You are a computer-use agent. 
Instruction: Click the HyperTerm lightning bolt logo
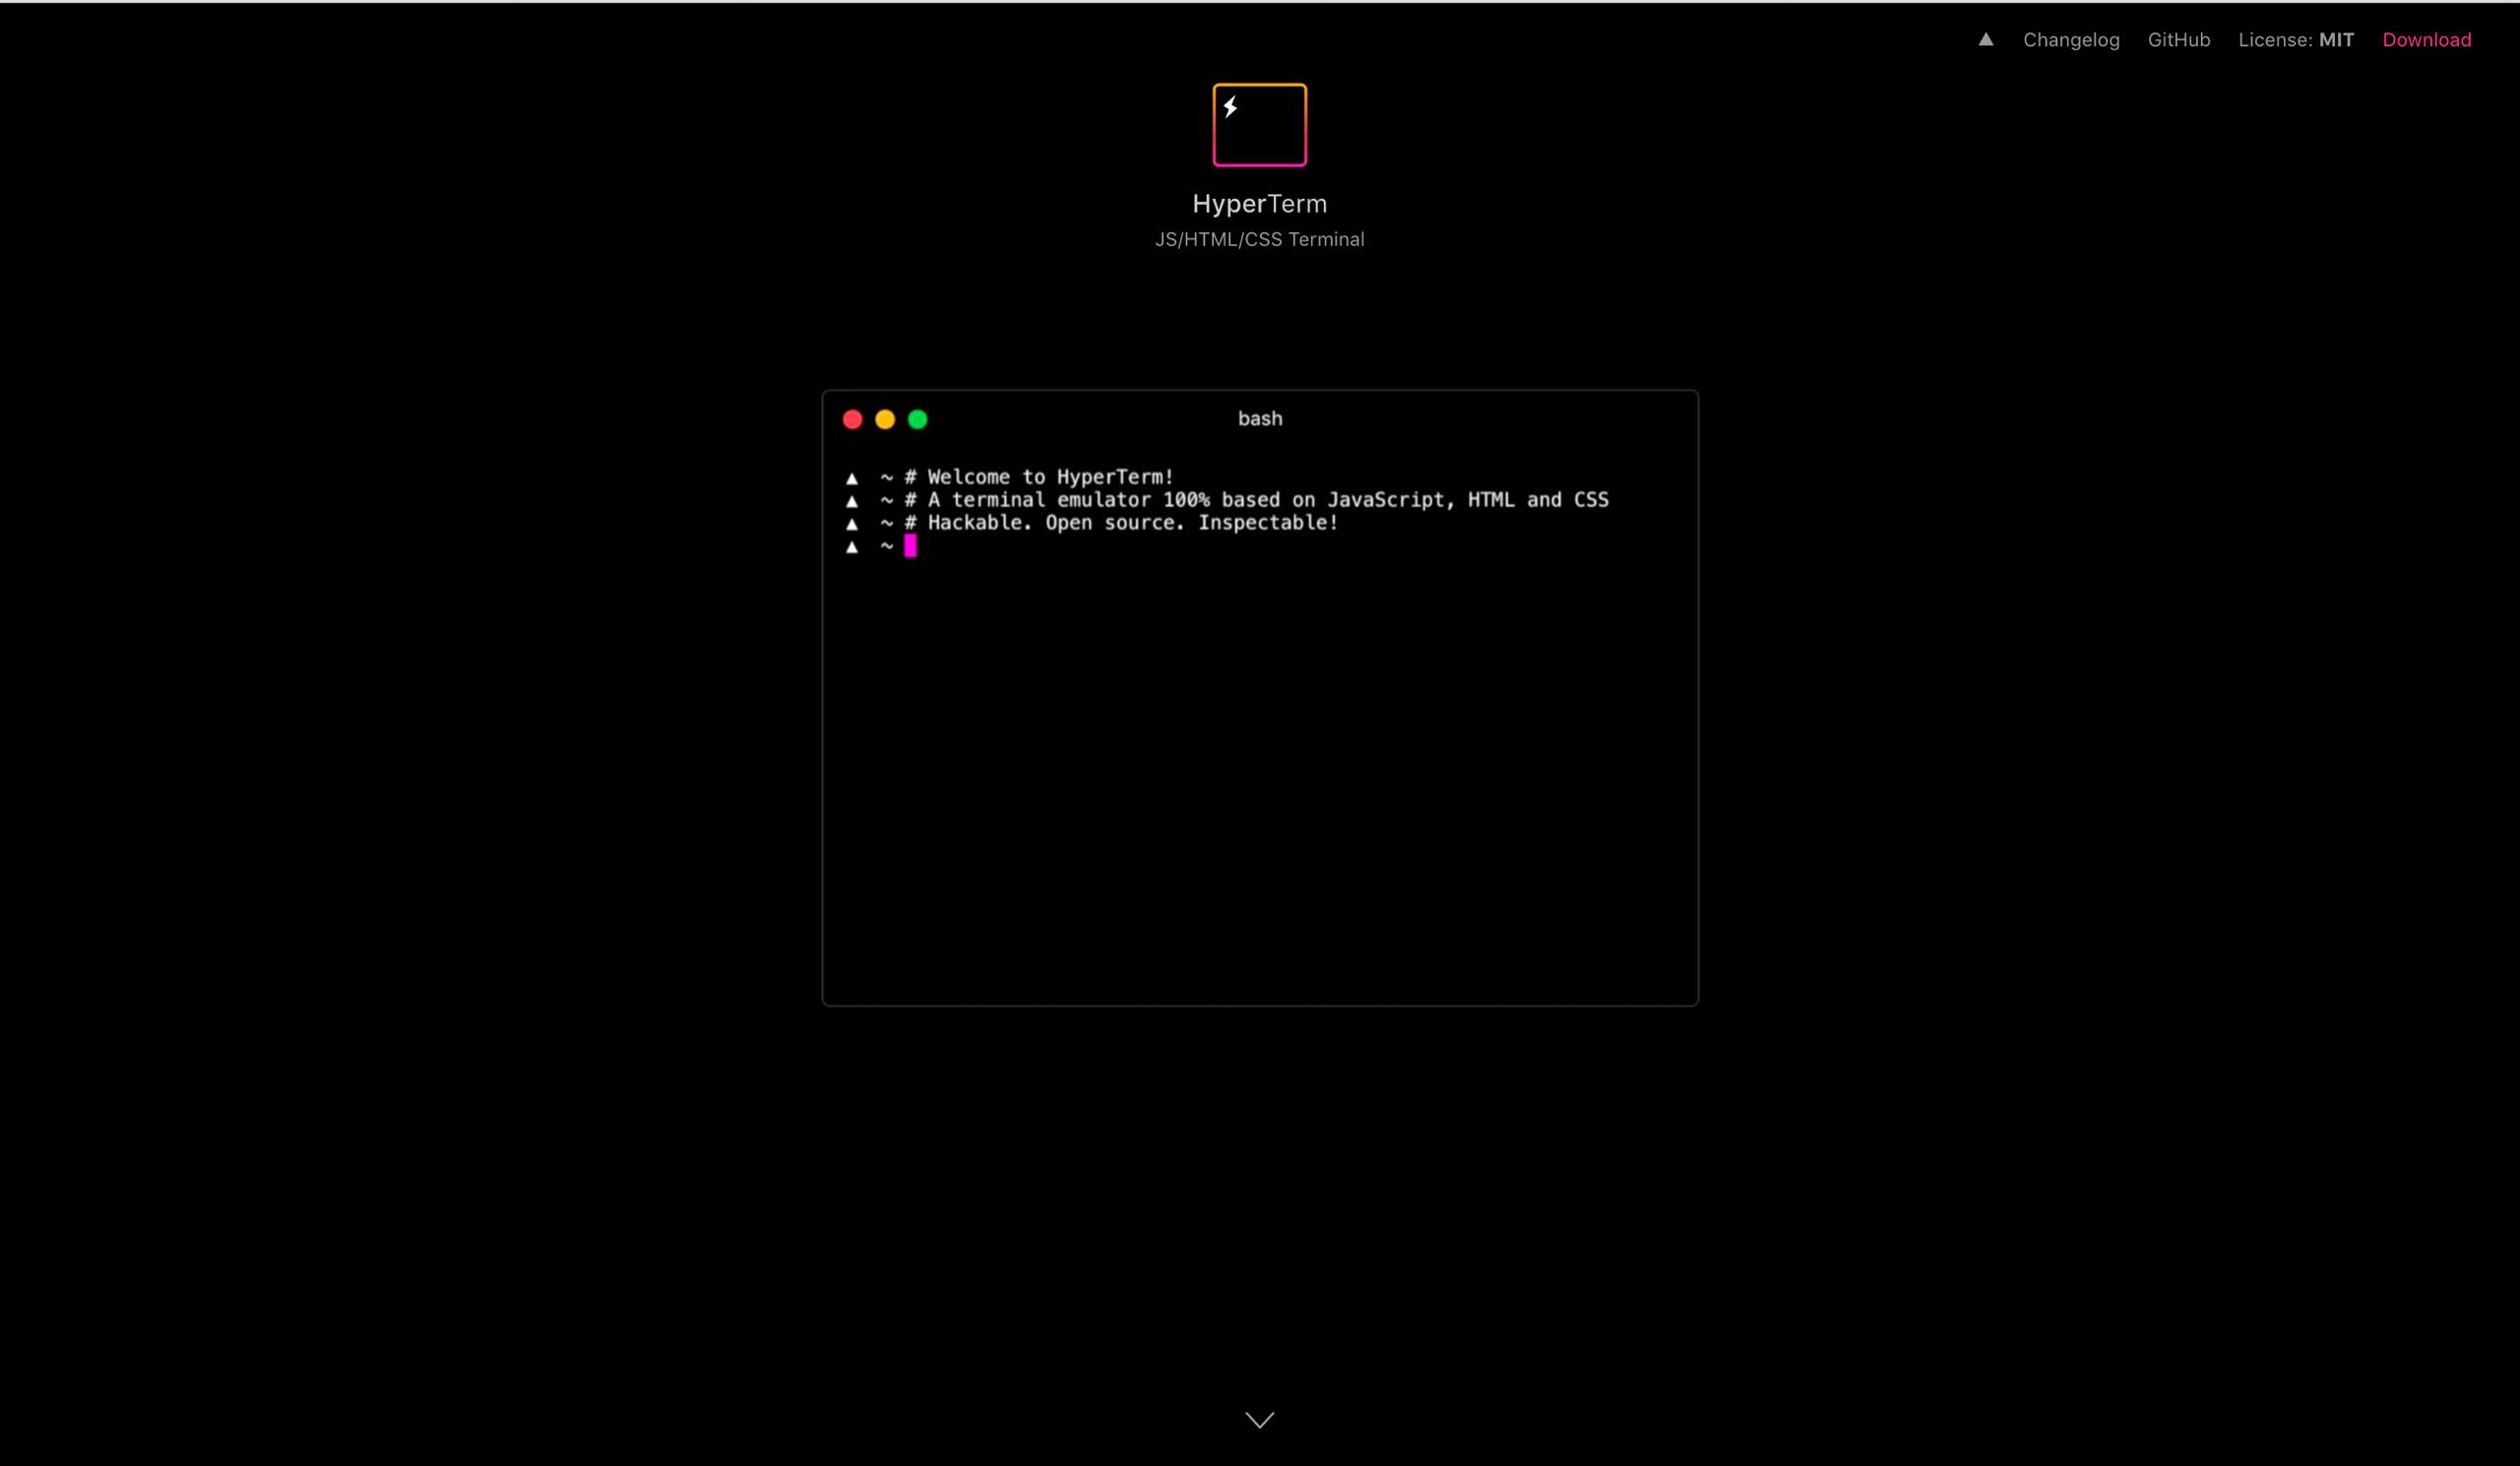pyautogui.click(x=1259, y=125)
